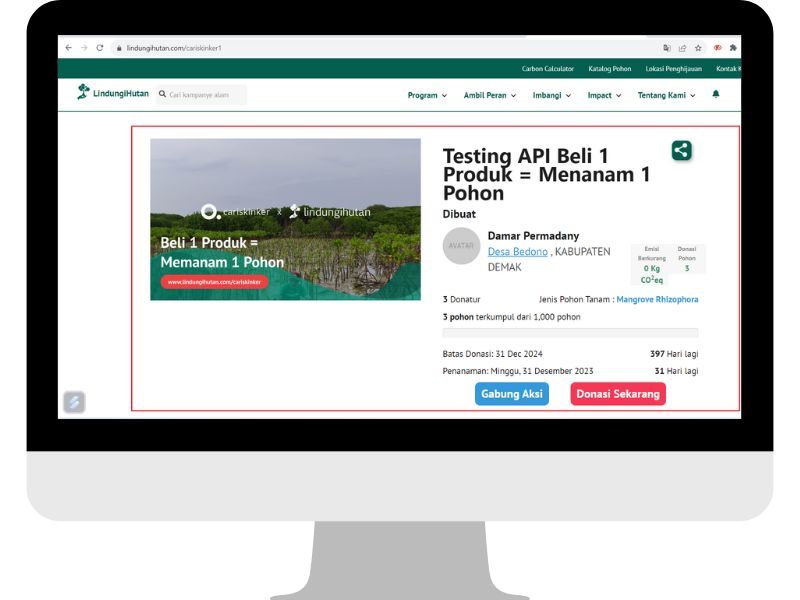Open Carbon Calculator in top bar

[x=547, y=68]
